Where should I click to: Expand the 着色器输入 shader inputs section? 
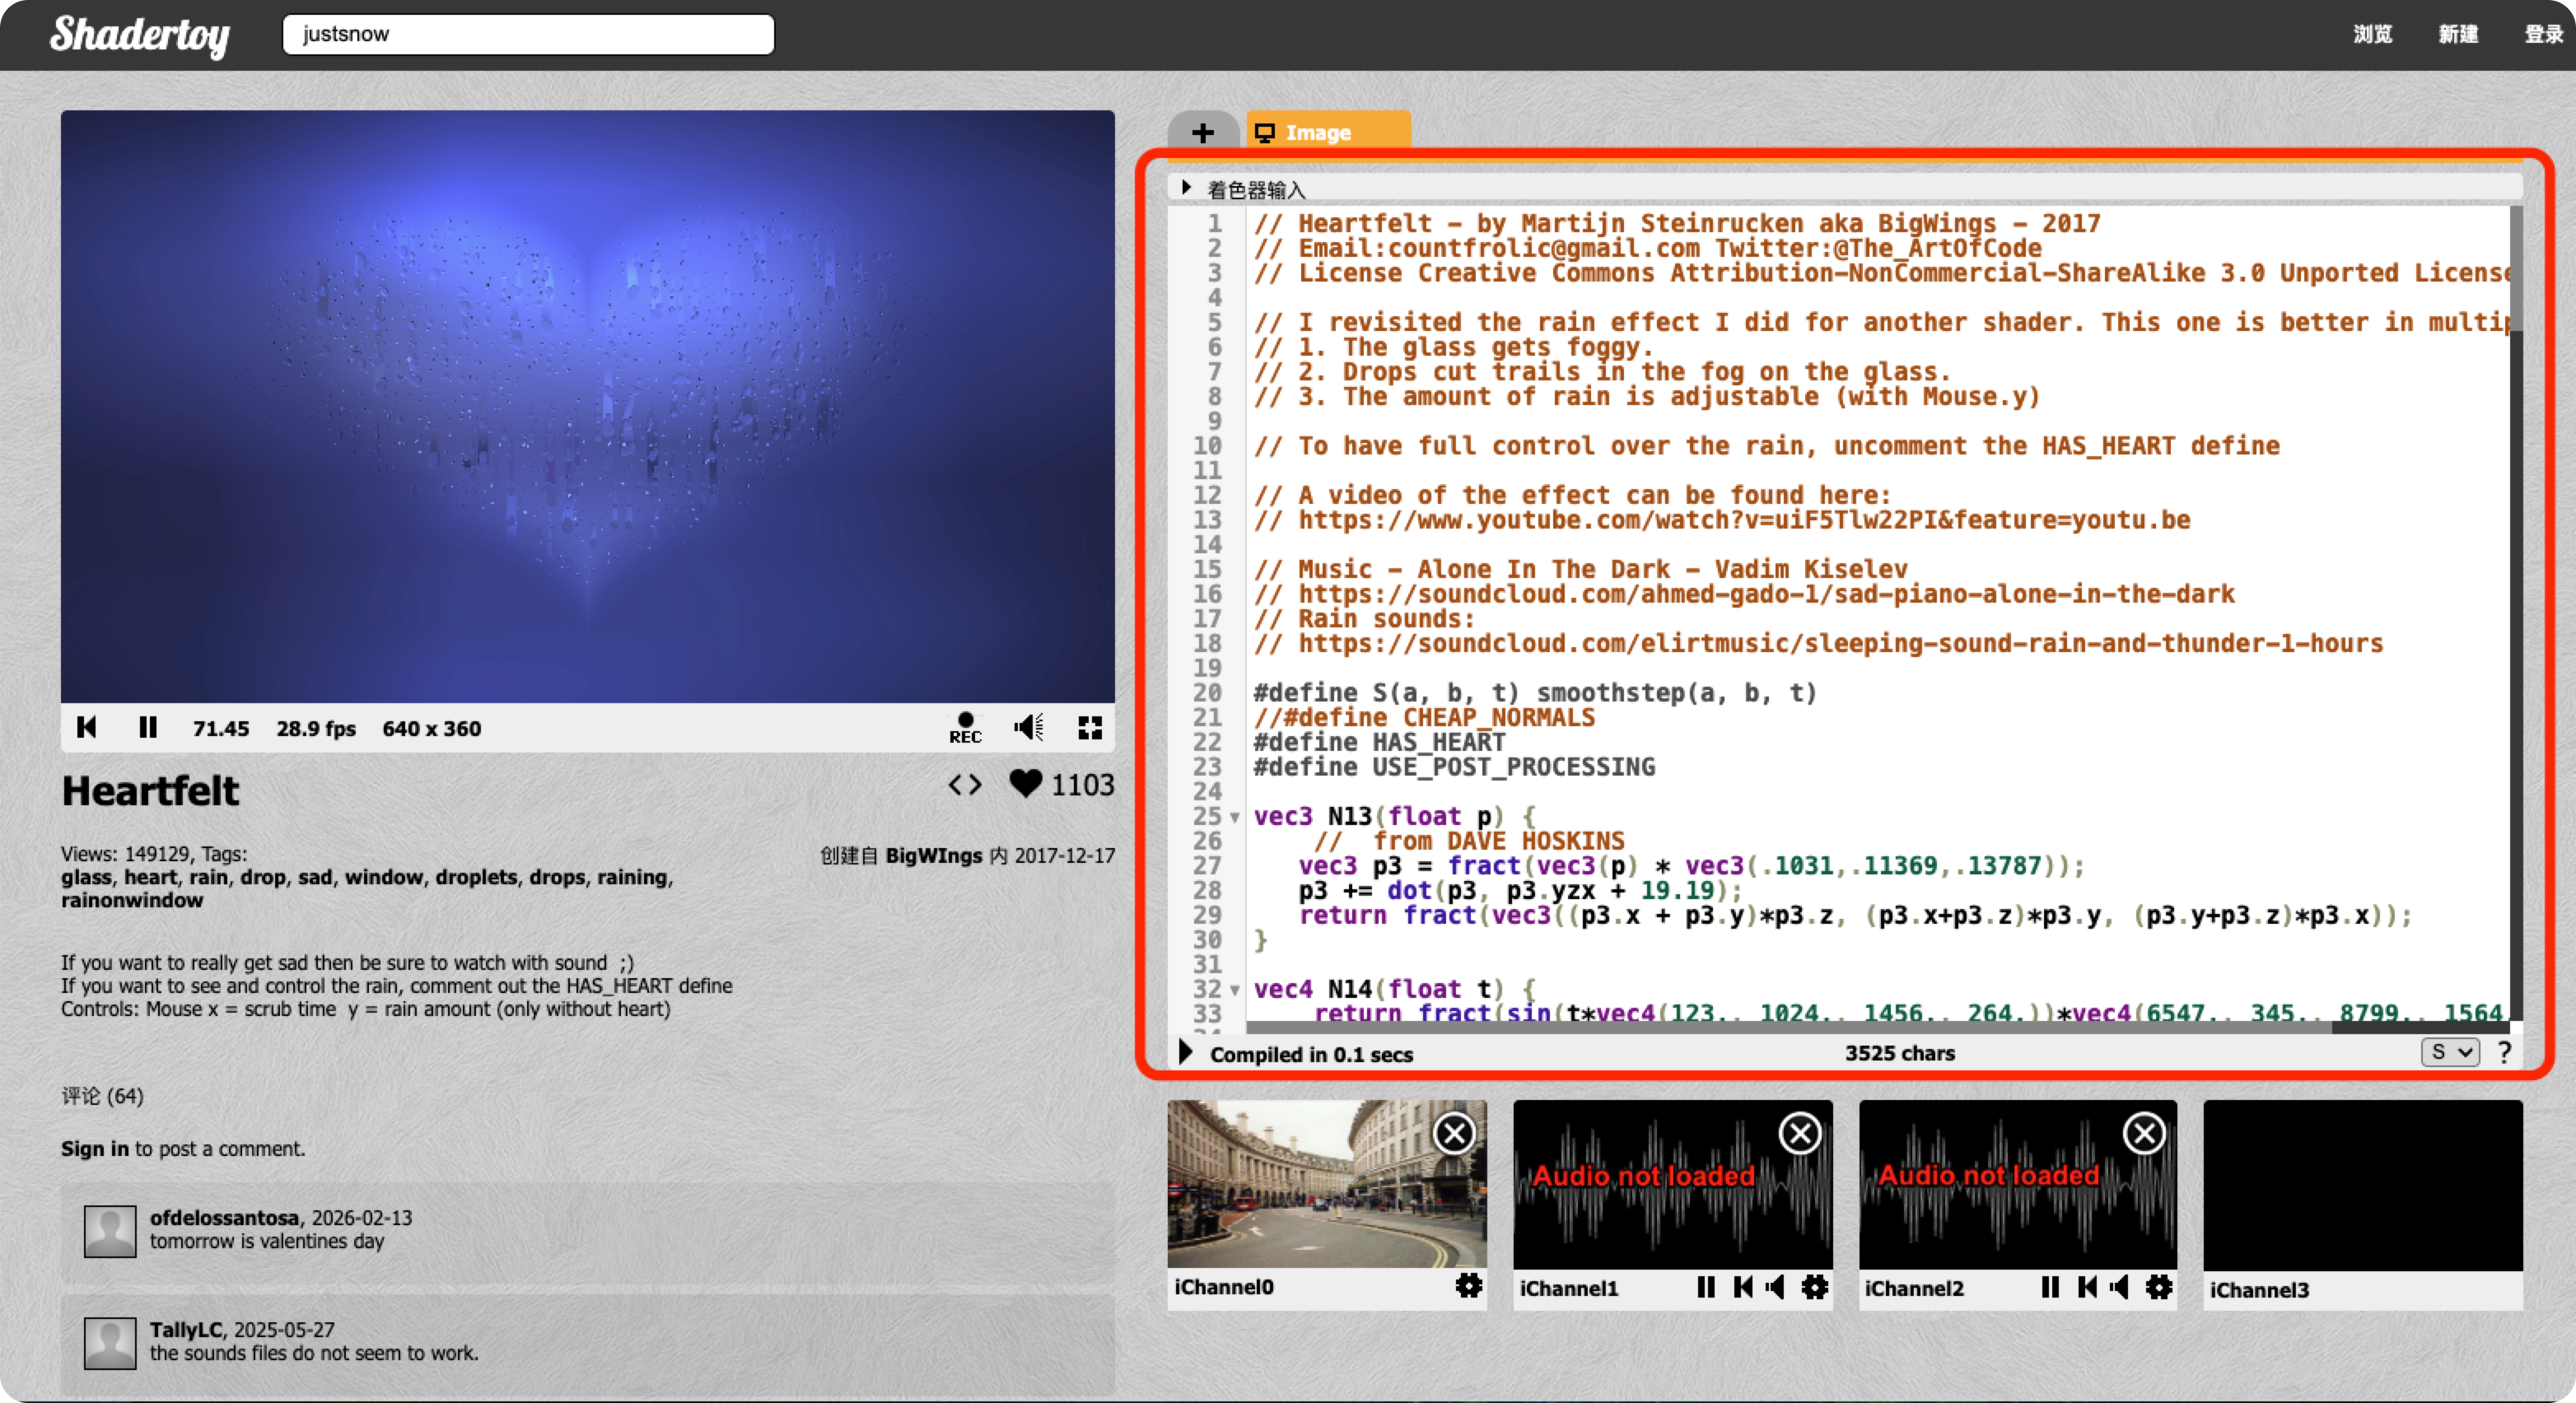tap(1187, 187)
